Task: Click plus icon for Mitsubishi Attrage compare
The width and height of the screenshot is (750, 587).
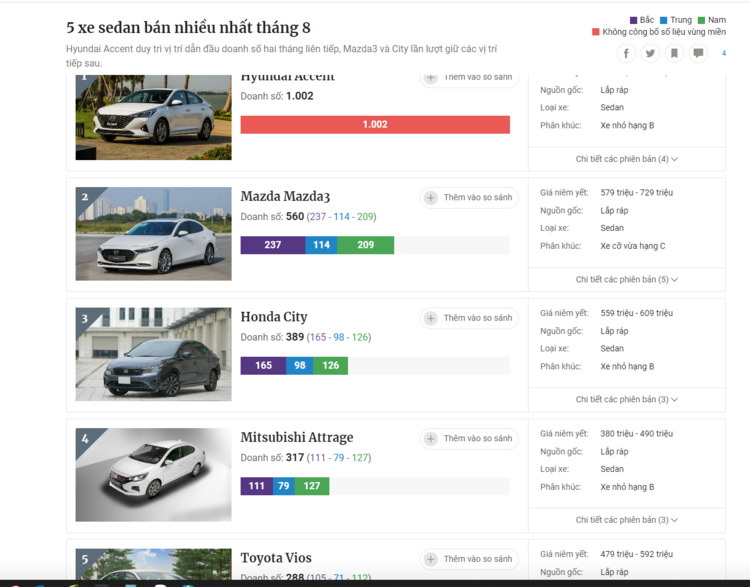Action: point(430,439)
